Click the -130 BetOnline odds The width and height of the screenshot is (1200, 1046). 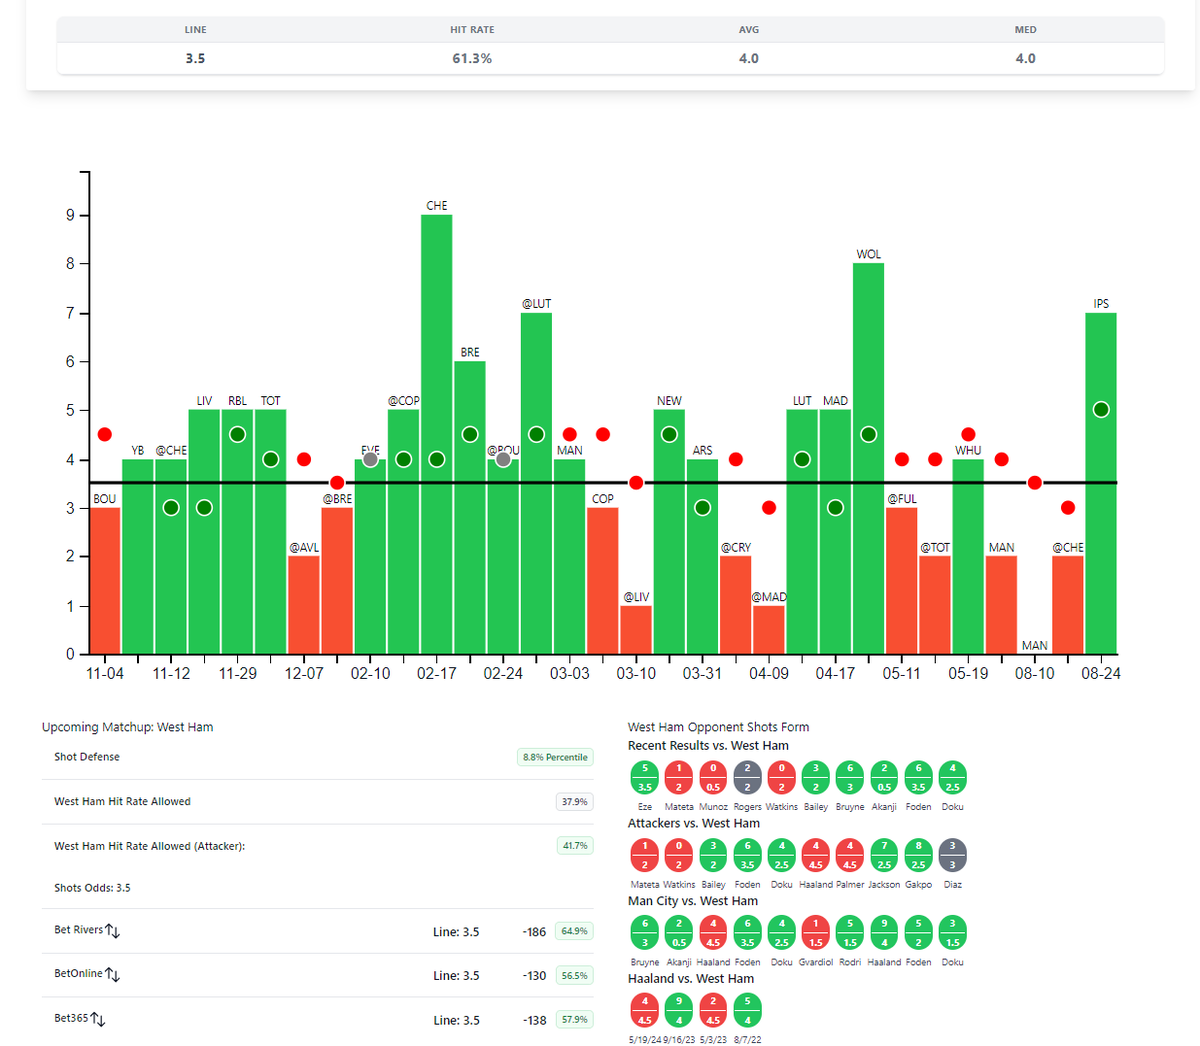pyautogui.click(x=534, y=976)
